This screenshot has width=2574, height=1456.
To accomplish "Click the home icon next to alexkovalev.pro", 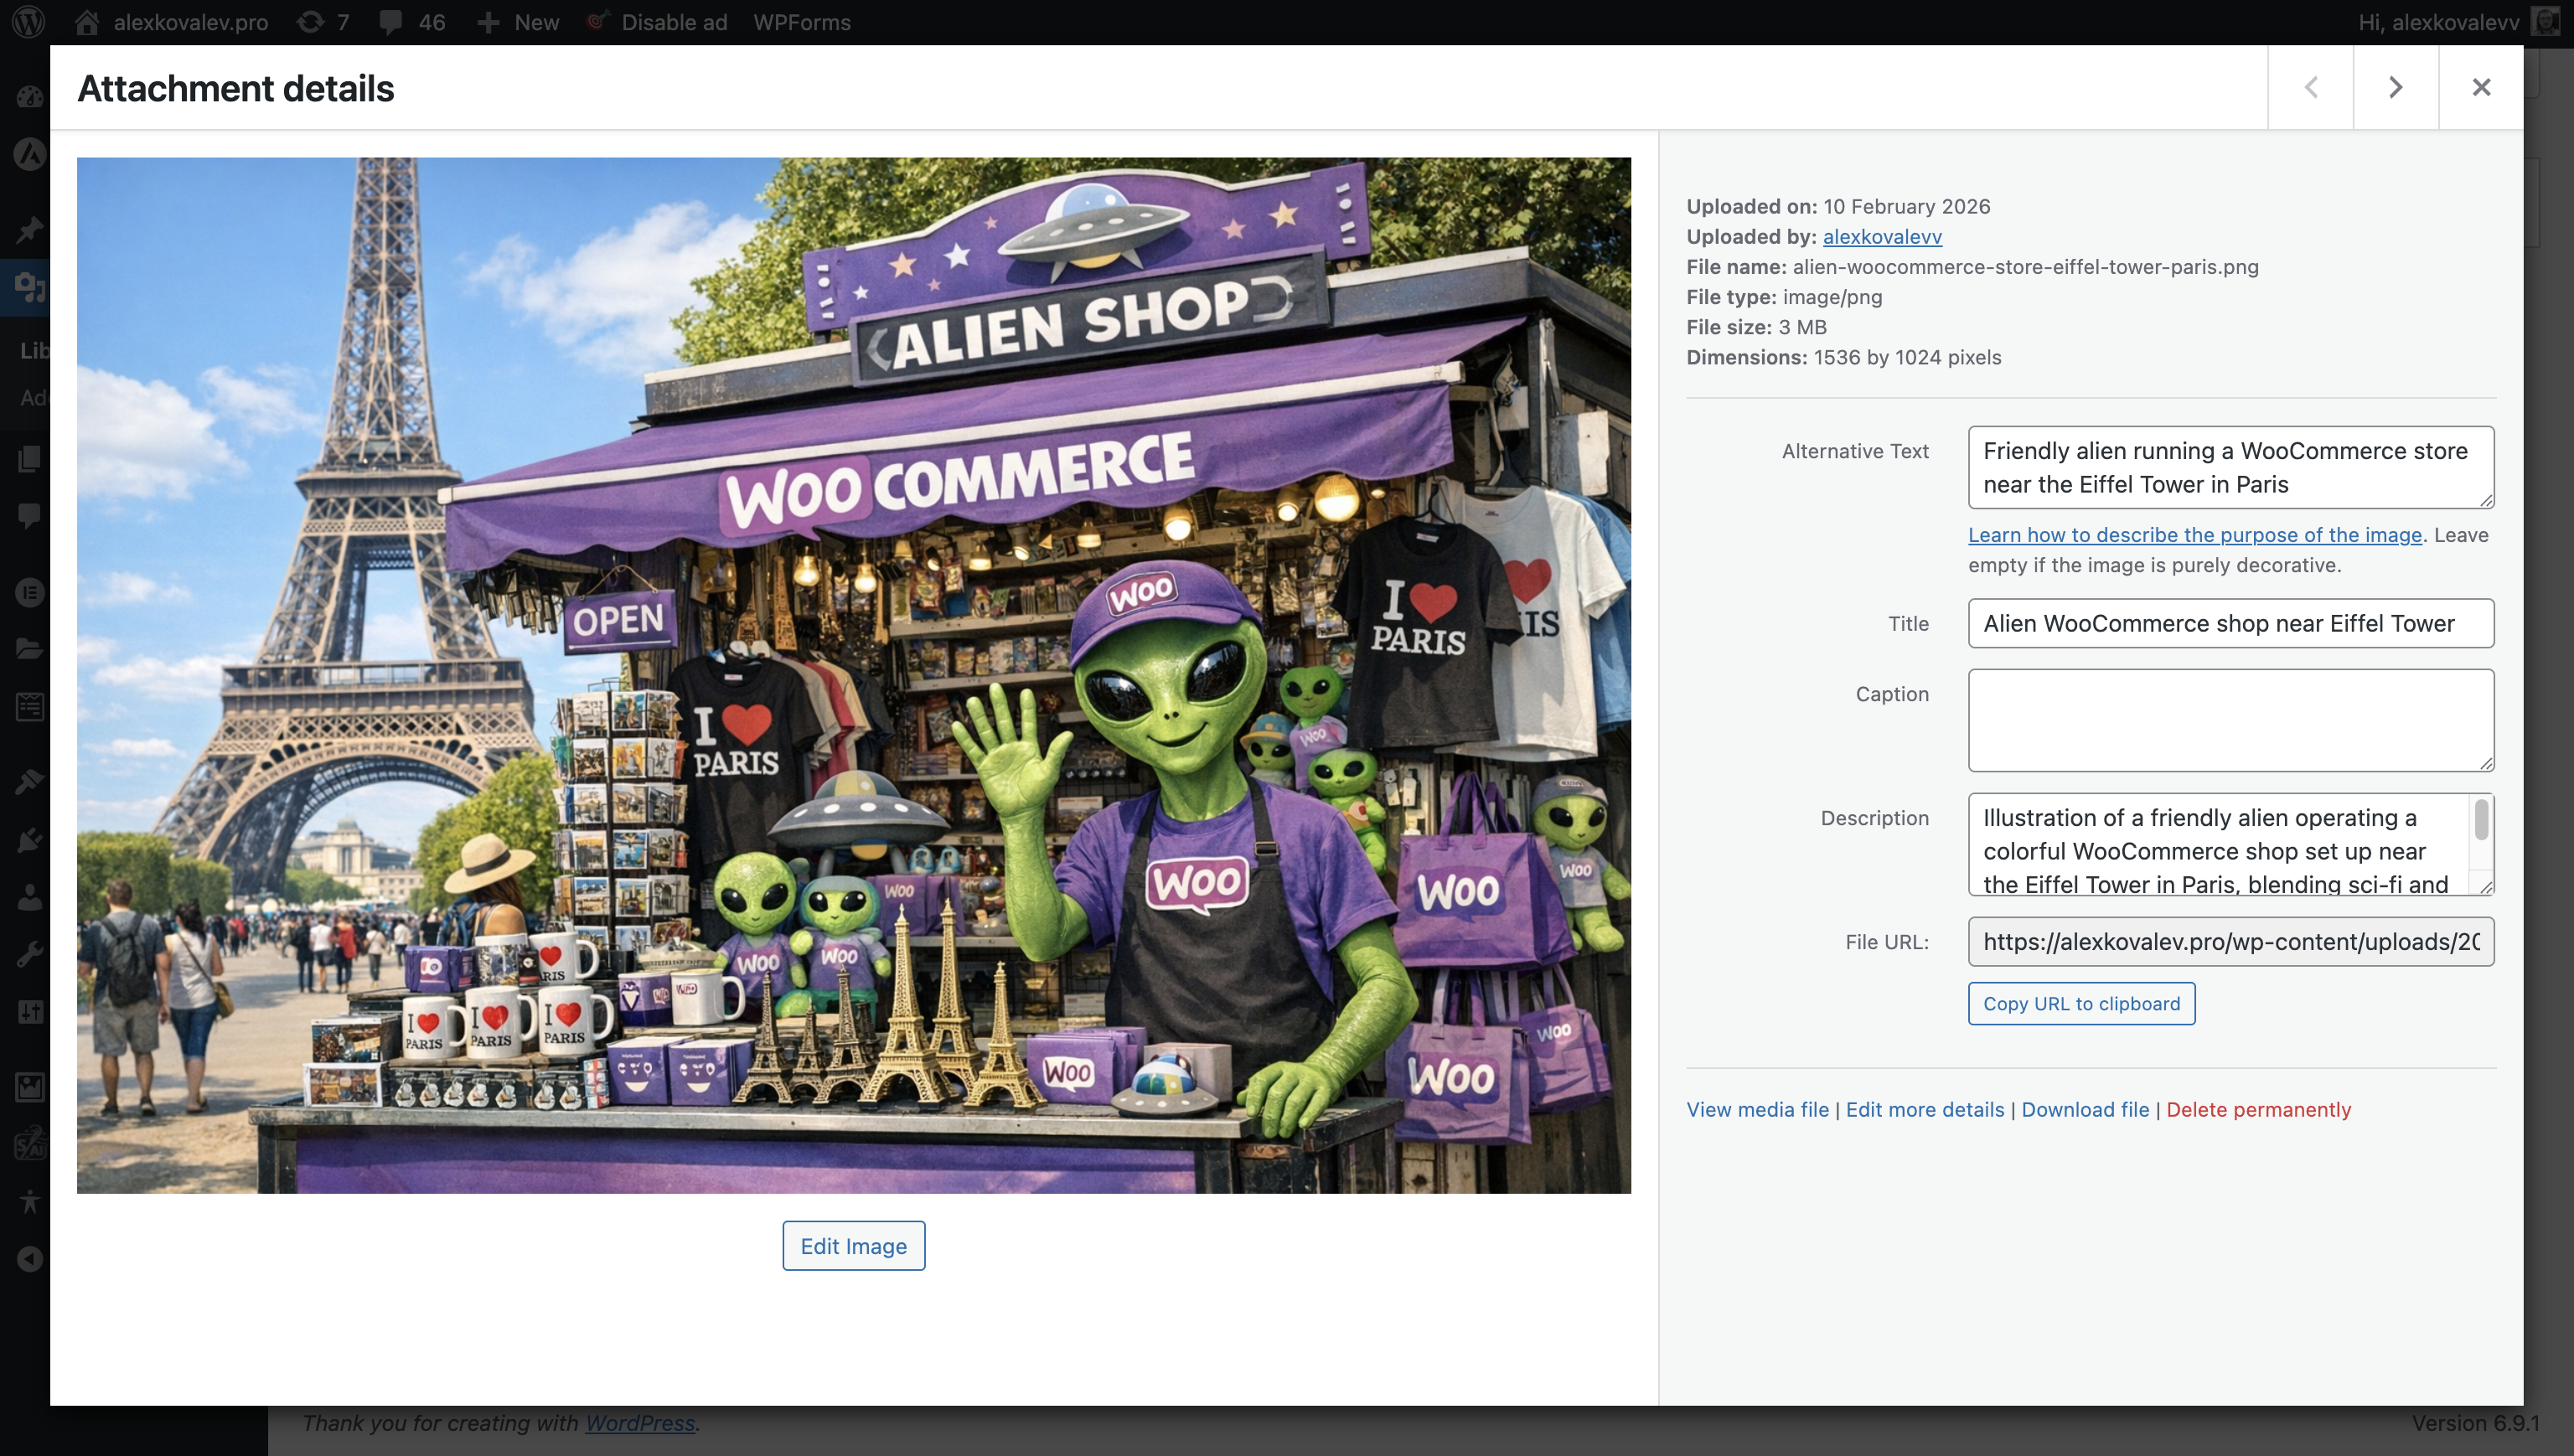I will [x=87, y=22].
